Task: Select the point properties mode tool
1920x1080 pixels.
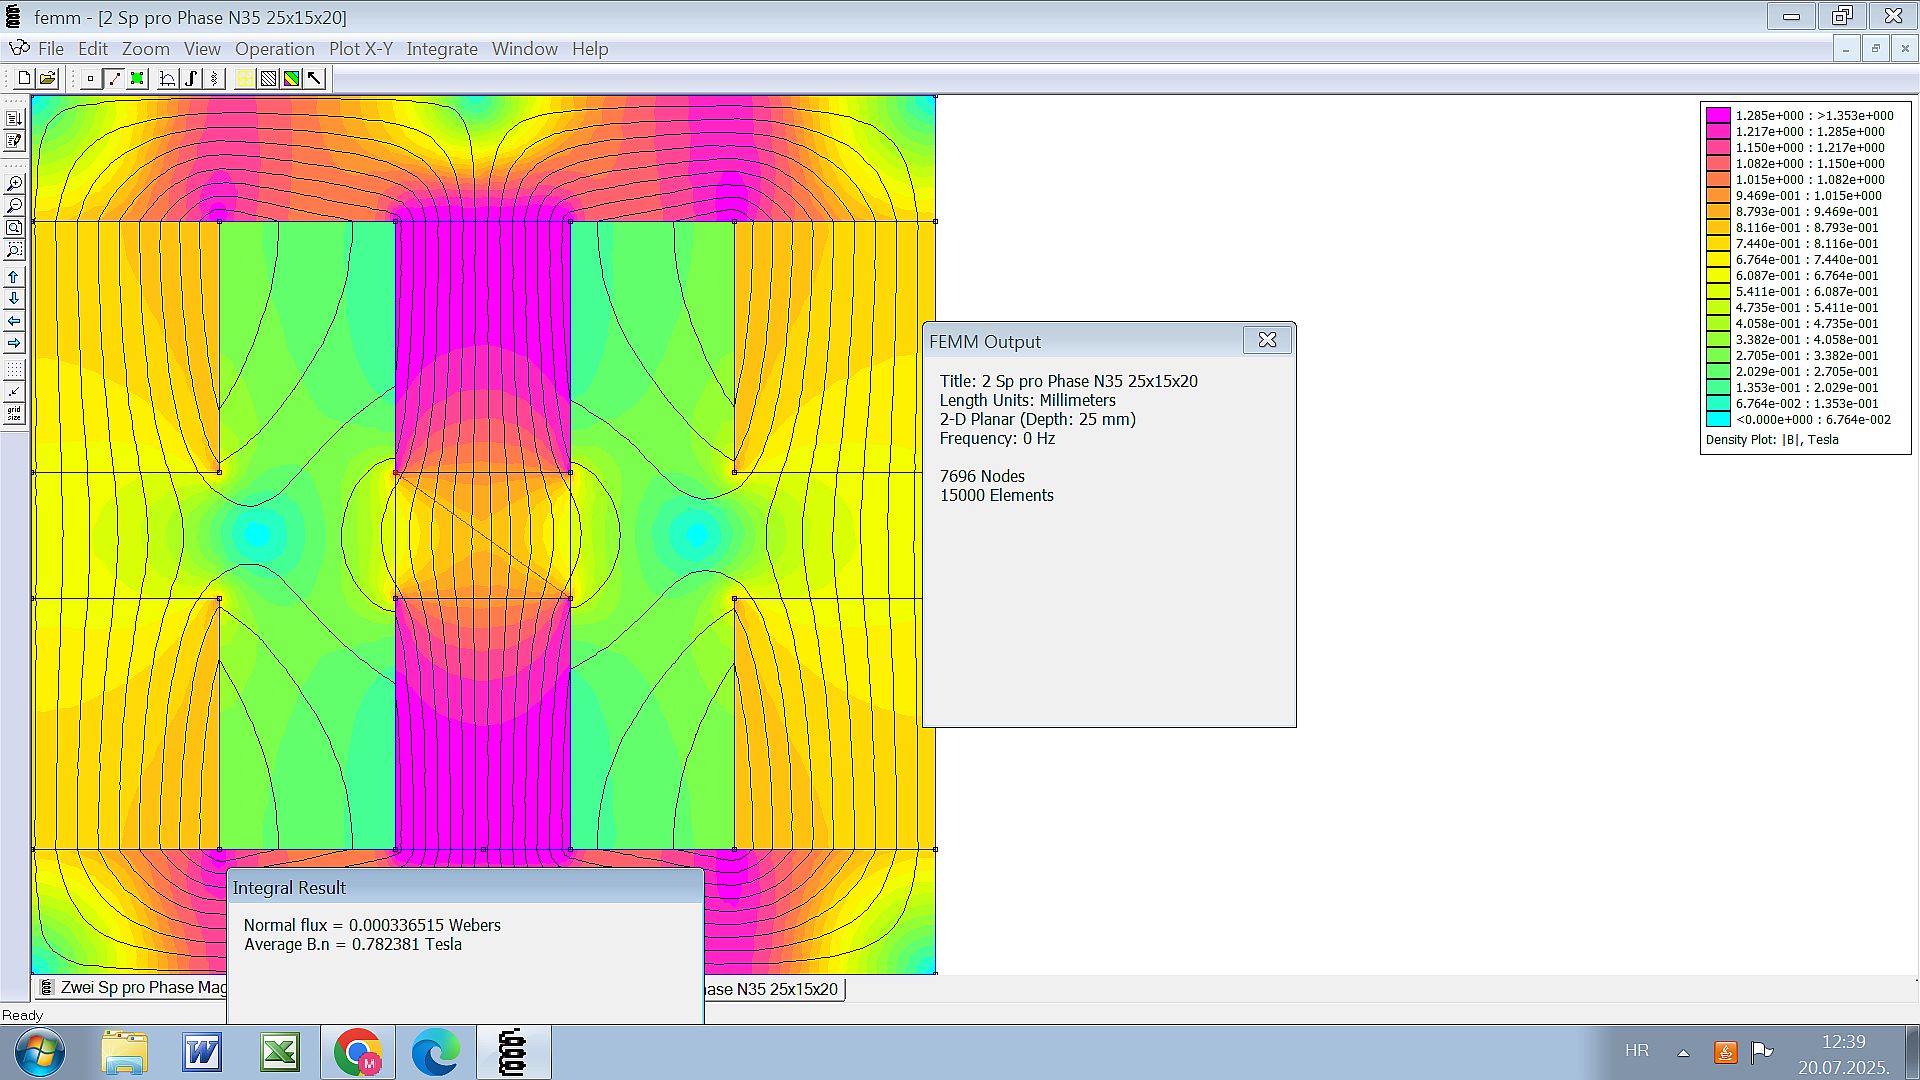Action: click(x=90, y=79)
